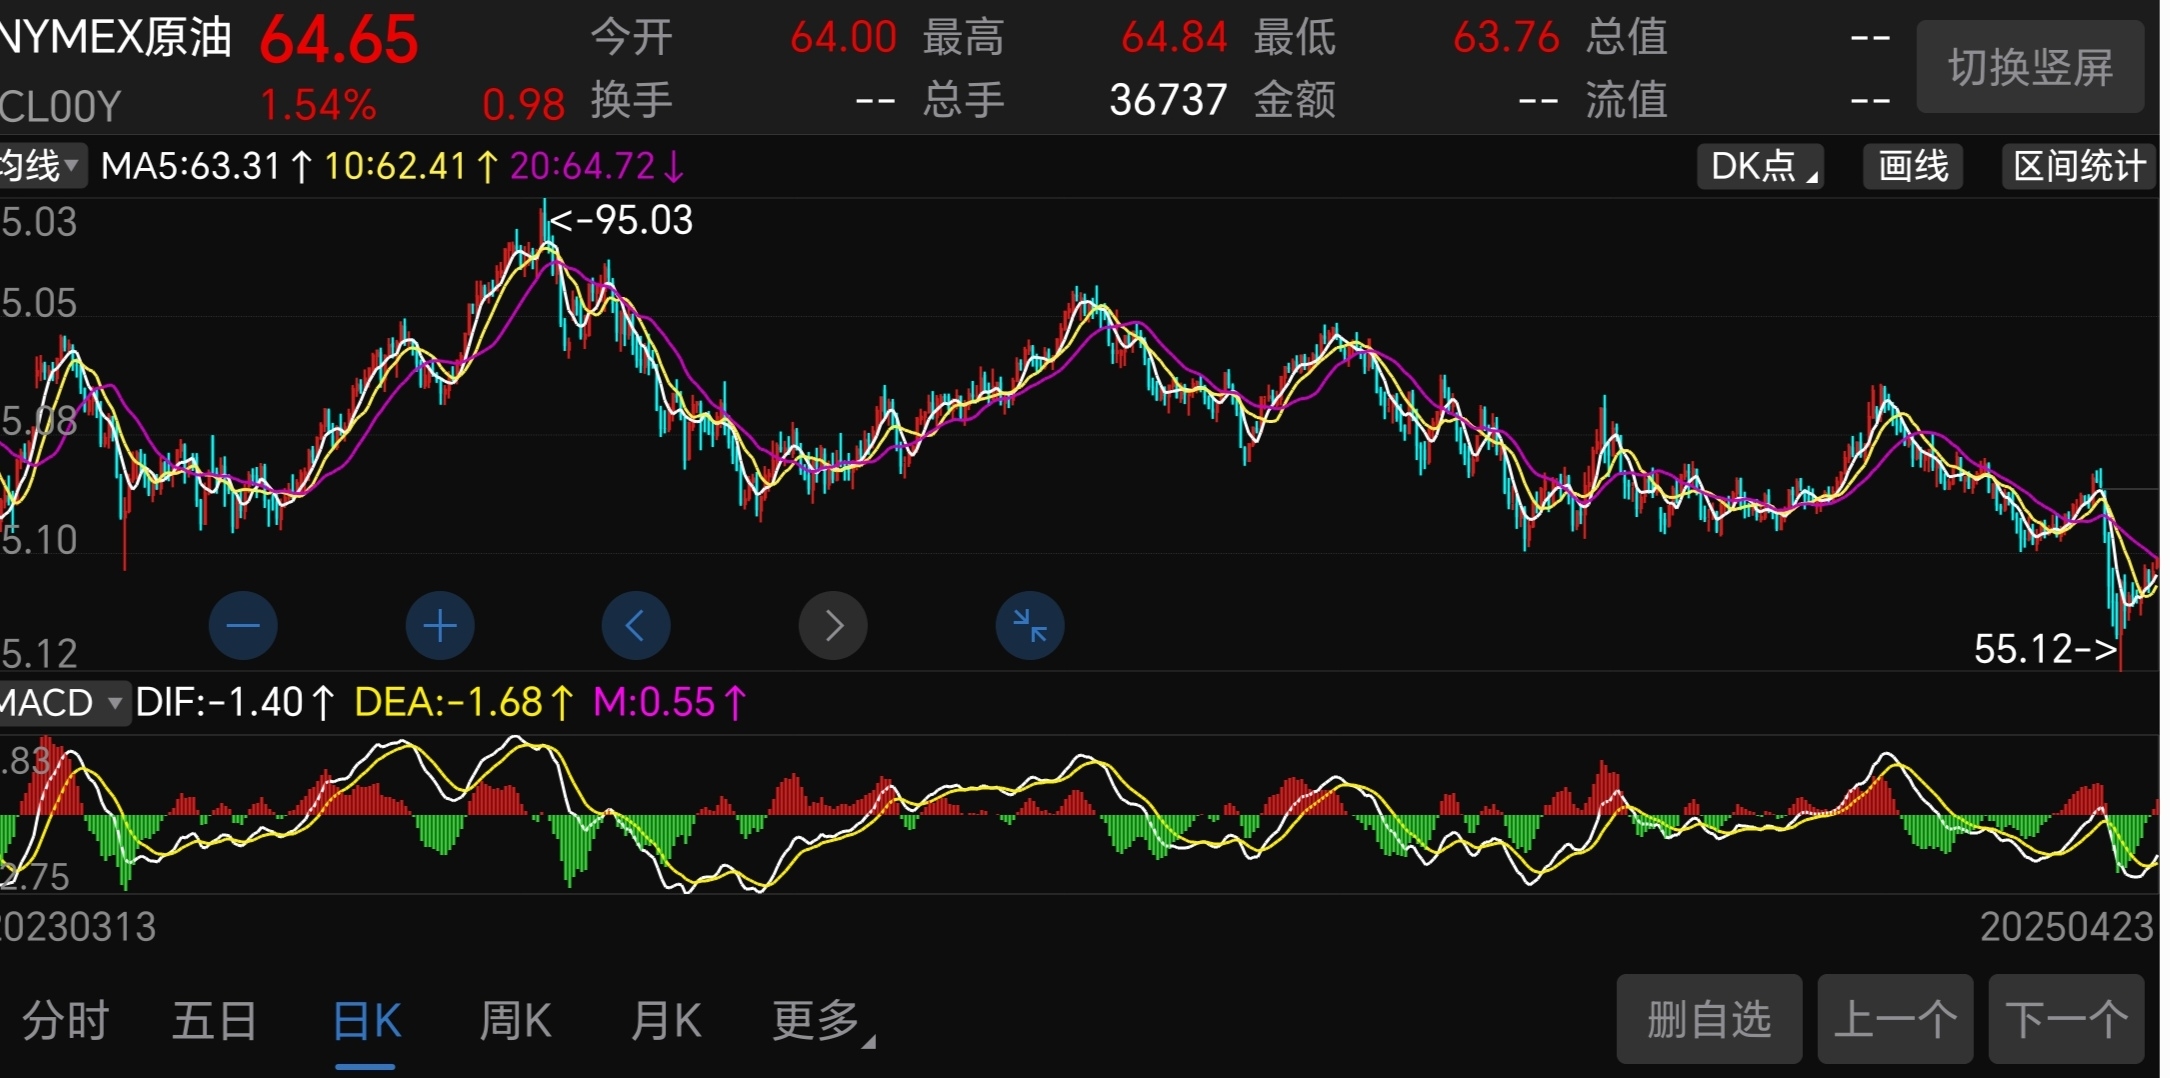
Task: Tap the DEA:-1.68 readout
Action: [x=465, y=702]
